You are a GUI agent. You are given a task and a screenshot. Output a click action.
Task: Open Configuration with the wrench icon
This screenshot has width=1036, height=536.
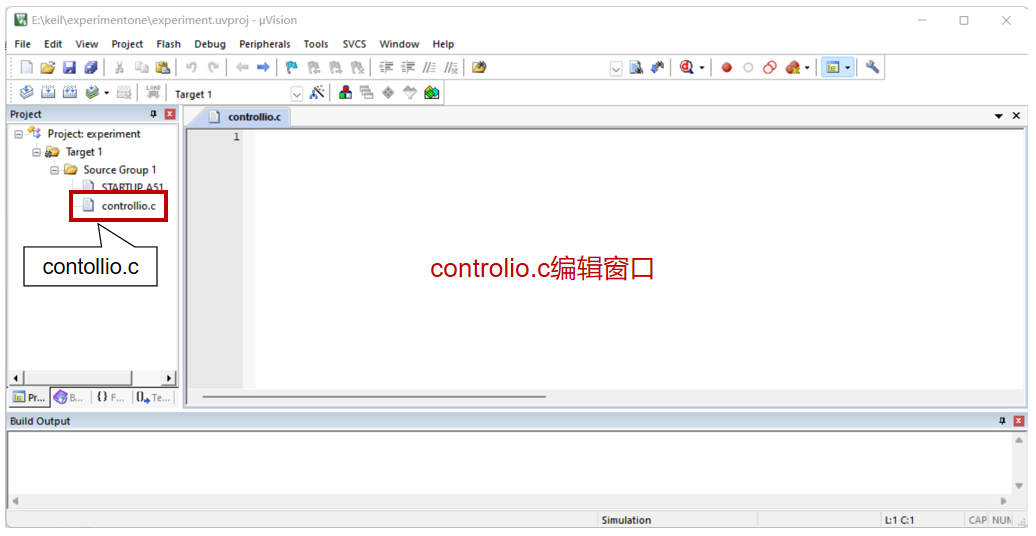[x=872, y=67]
